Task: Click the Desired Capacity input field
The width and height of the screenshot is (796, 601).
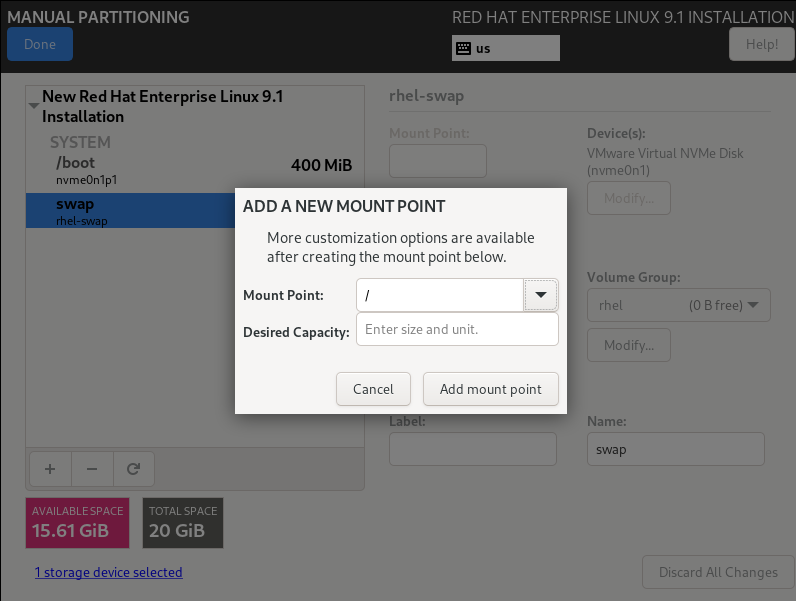Action: tap(457, 329)
